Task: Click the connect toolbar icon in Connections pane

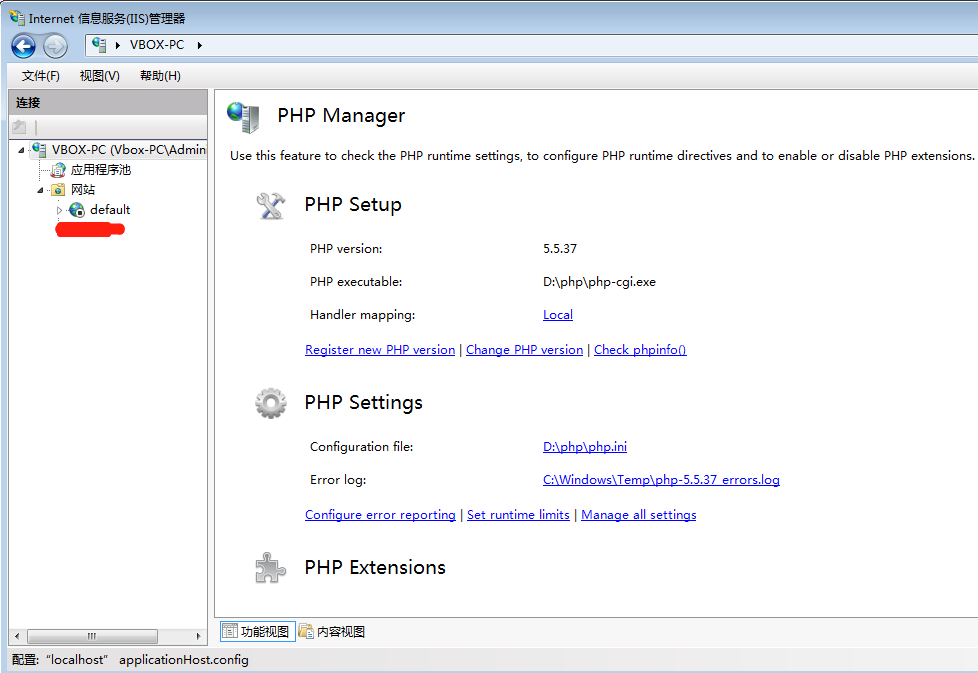Action: (20, 127)
